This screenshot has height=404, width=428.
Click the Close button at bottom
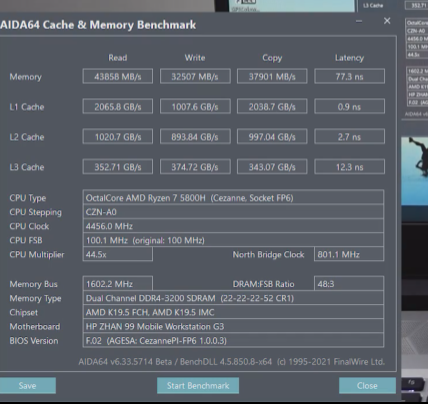[367, 386]
